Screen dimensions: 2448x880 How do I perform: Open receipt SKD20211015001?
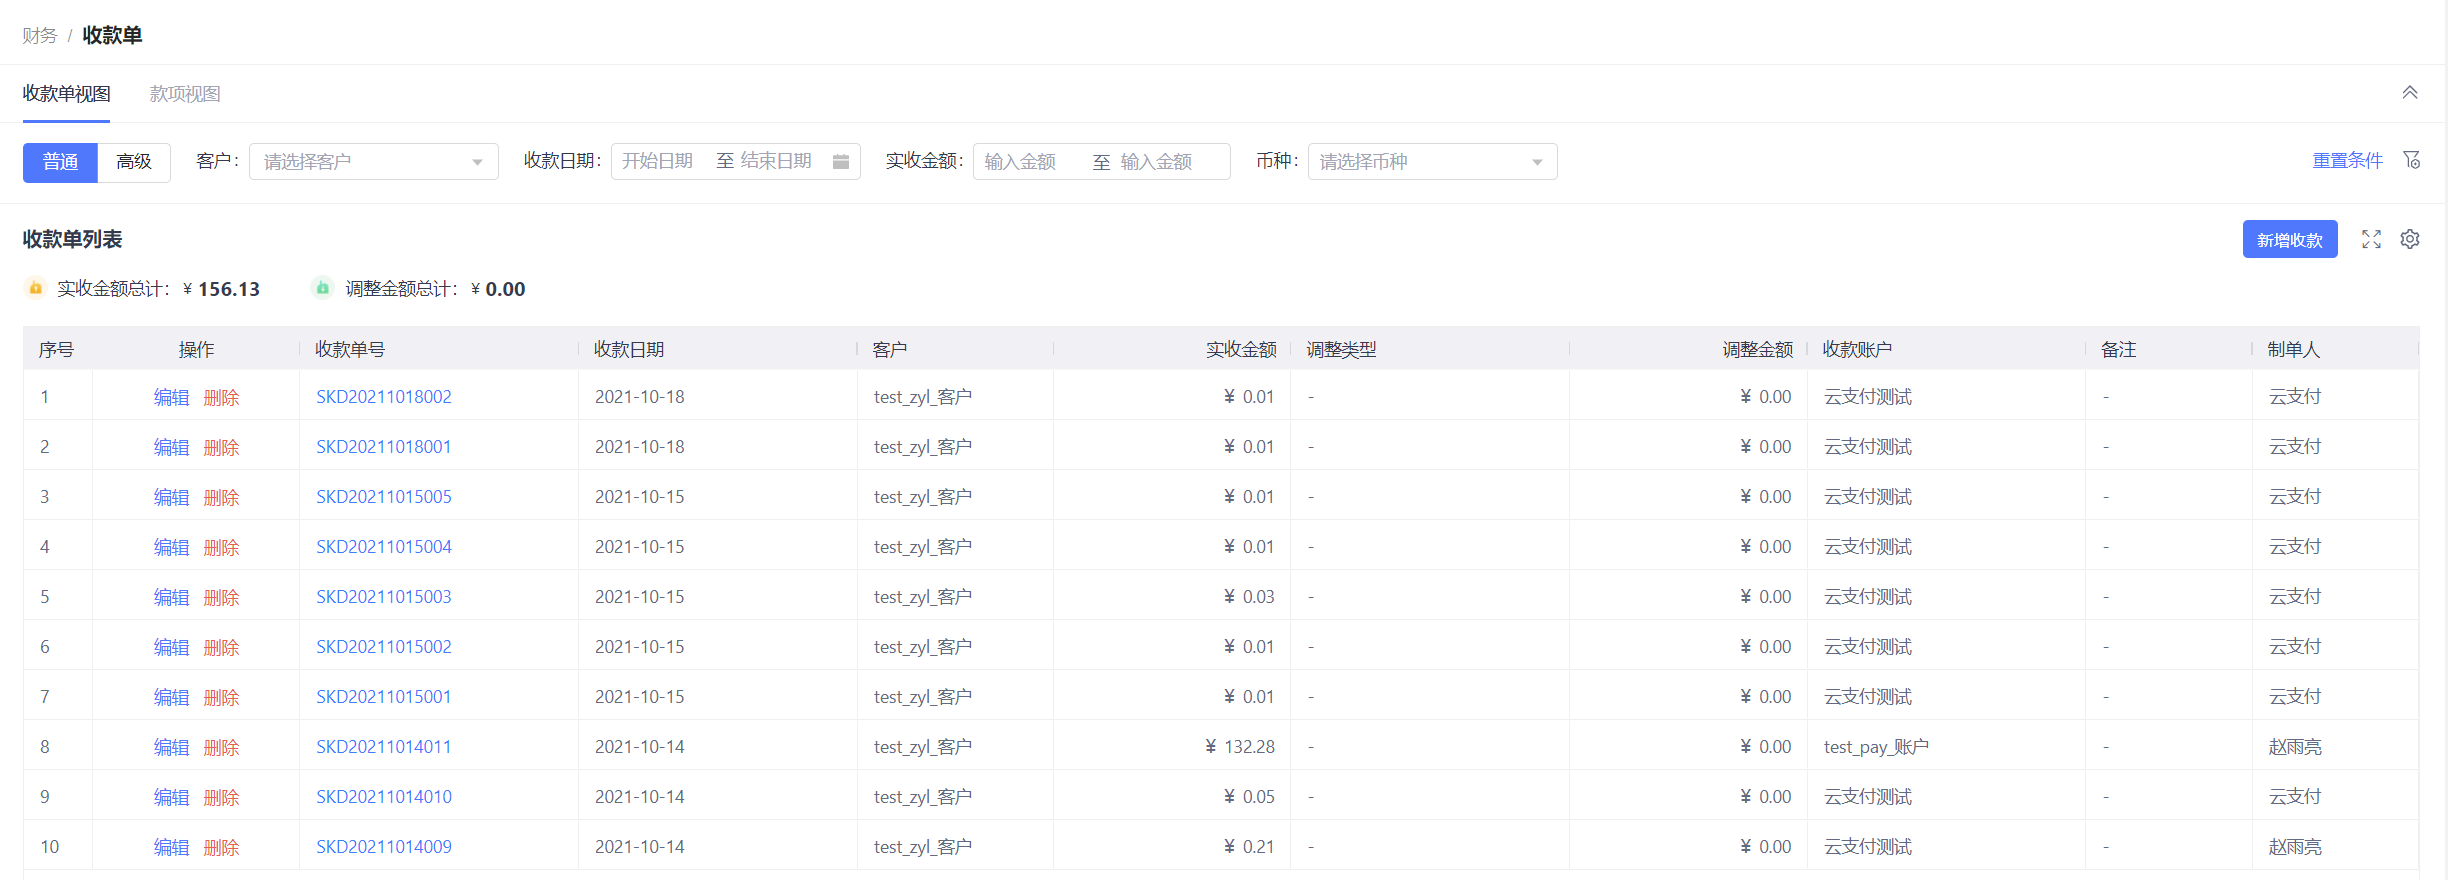pos(384,697)
